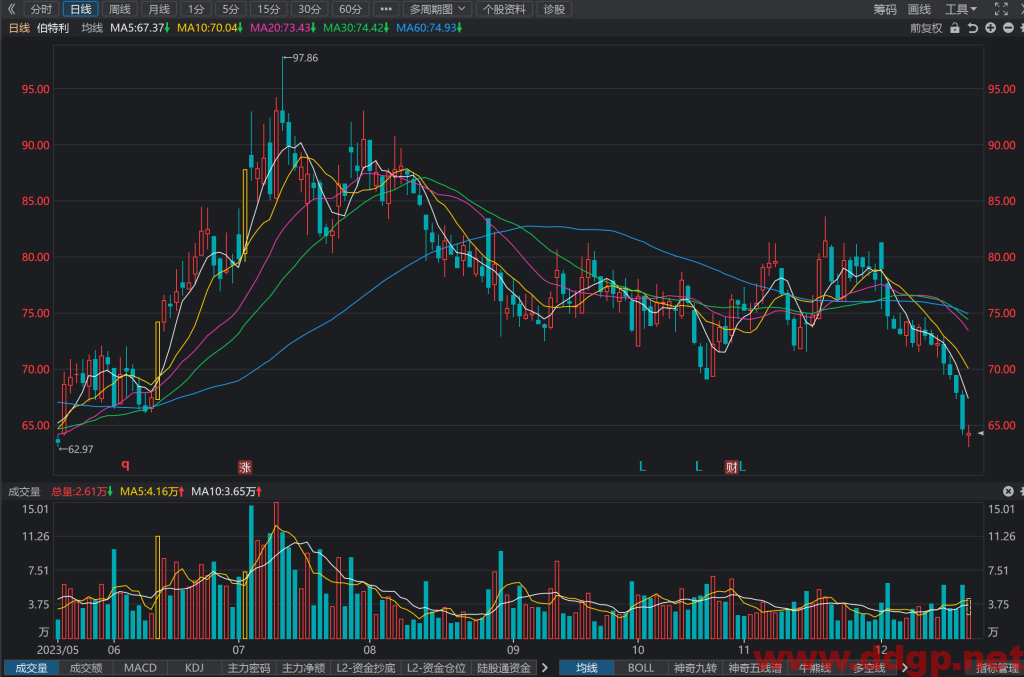The width and height of the screenshot is (1024, 677).
Task: Close the 成交量 volume panel
Action: (x=1008, y=491)
